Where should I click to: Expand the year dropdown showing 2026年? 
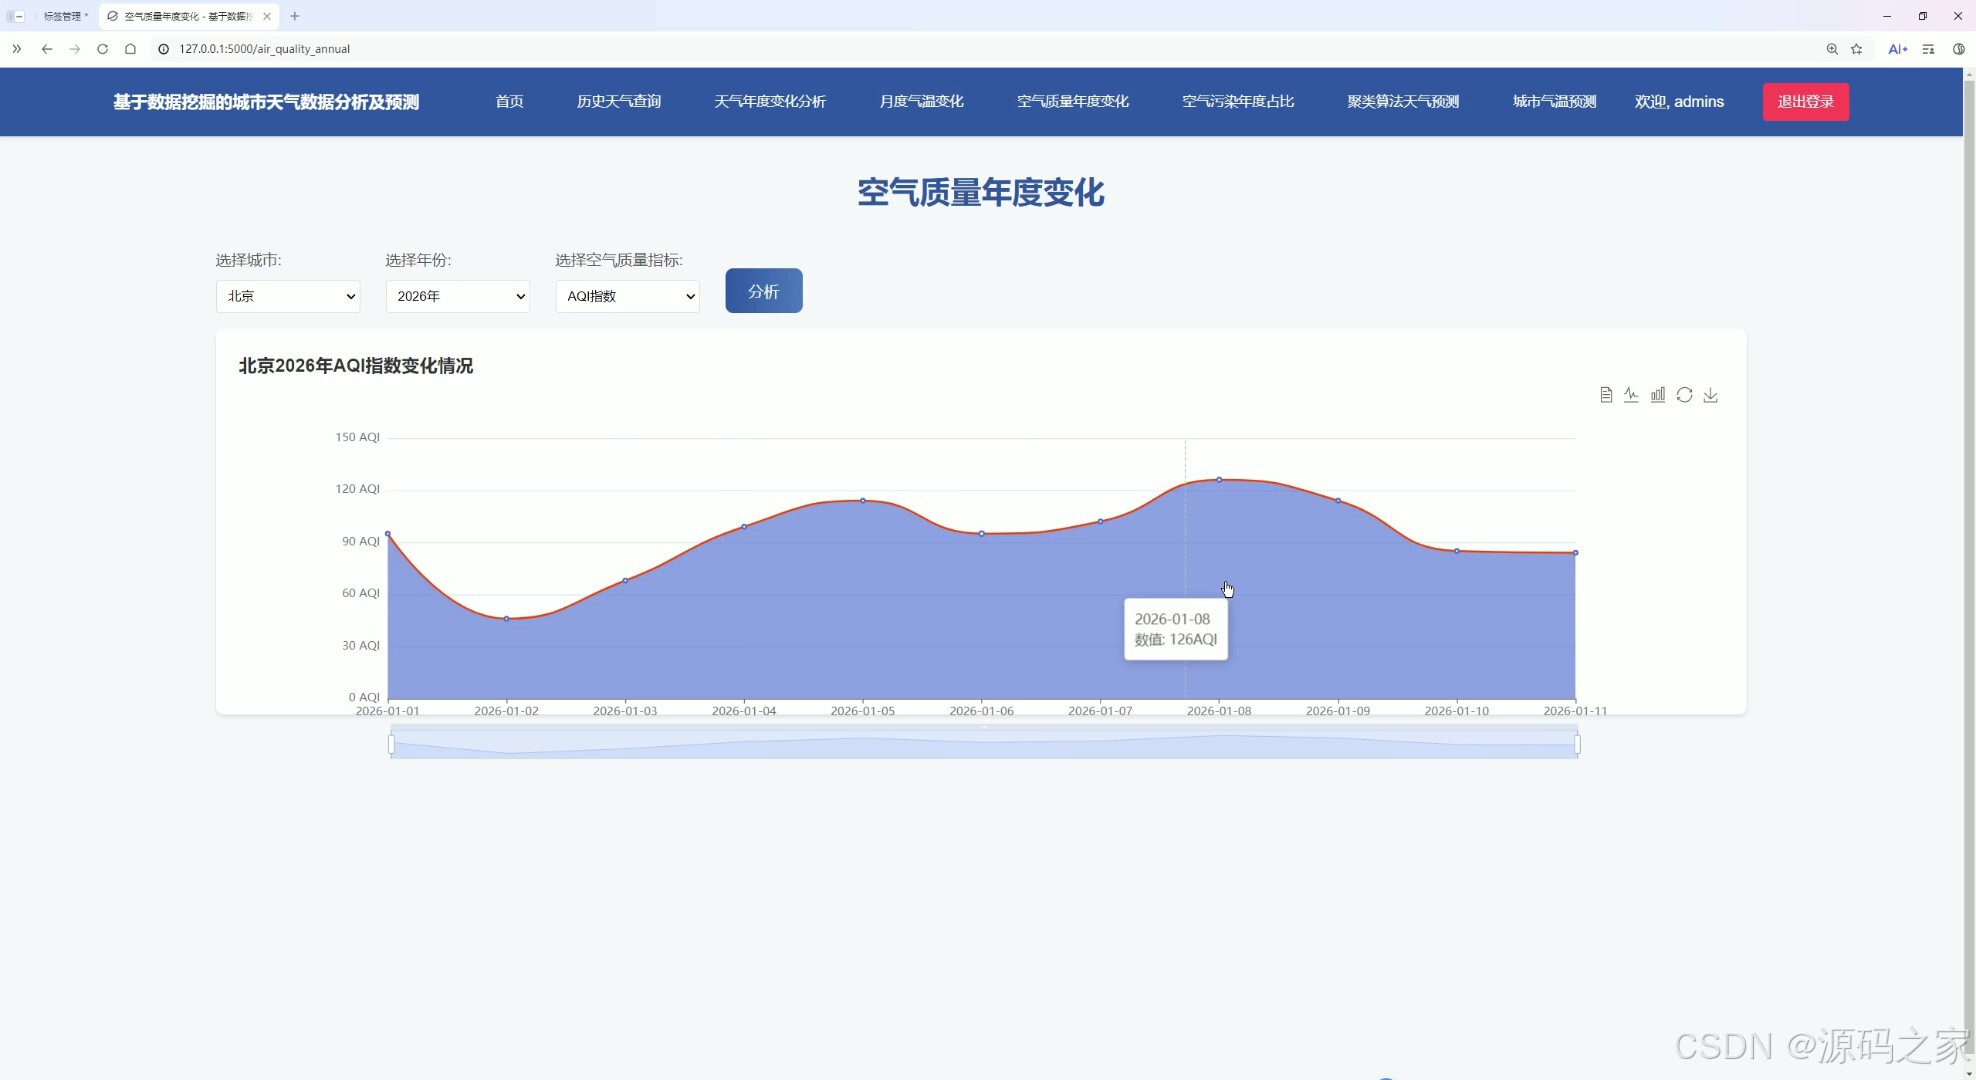point(458,296)
